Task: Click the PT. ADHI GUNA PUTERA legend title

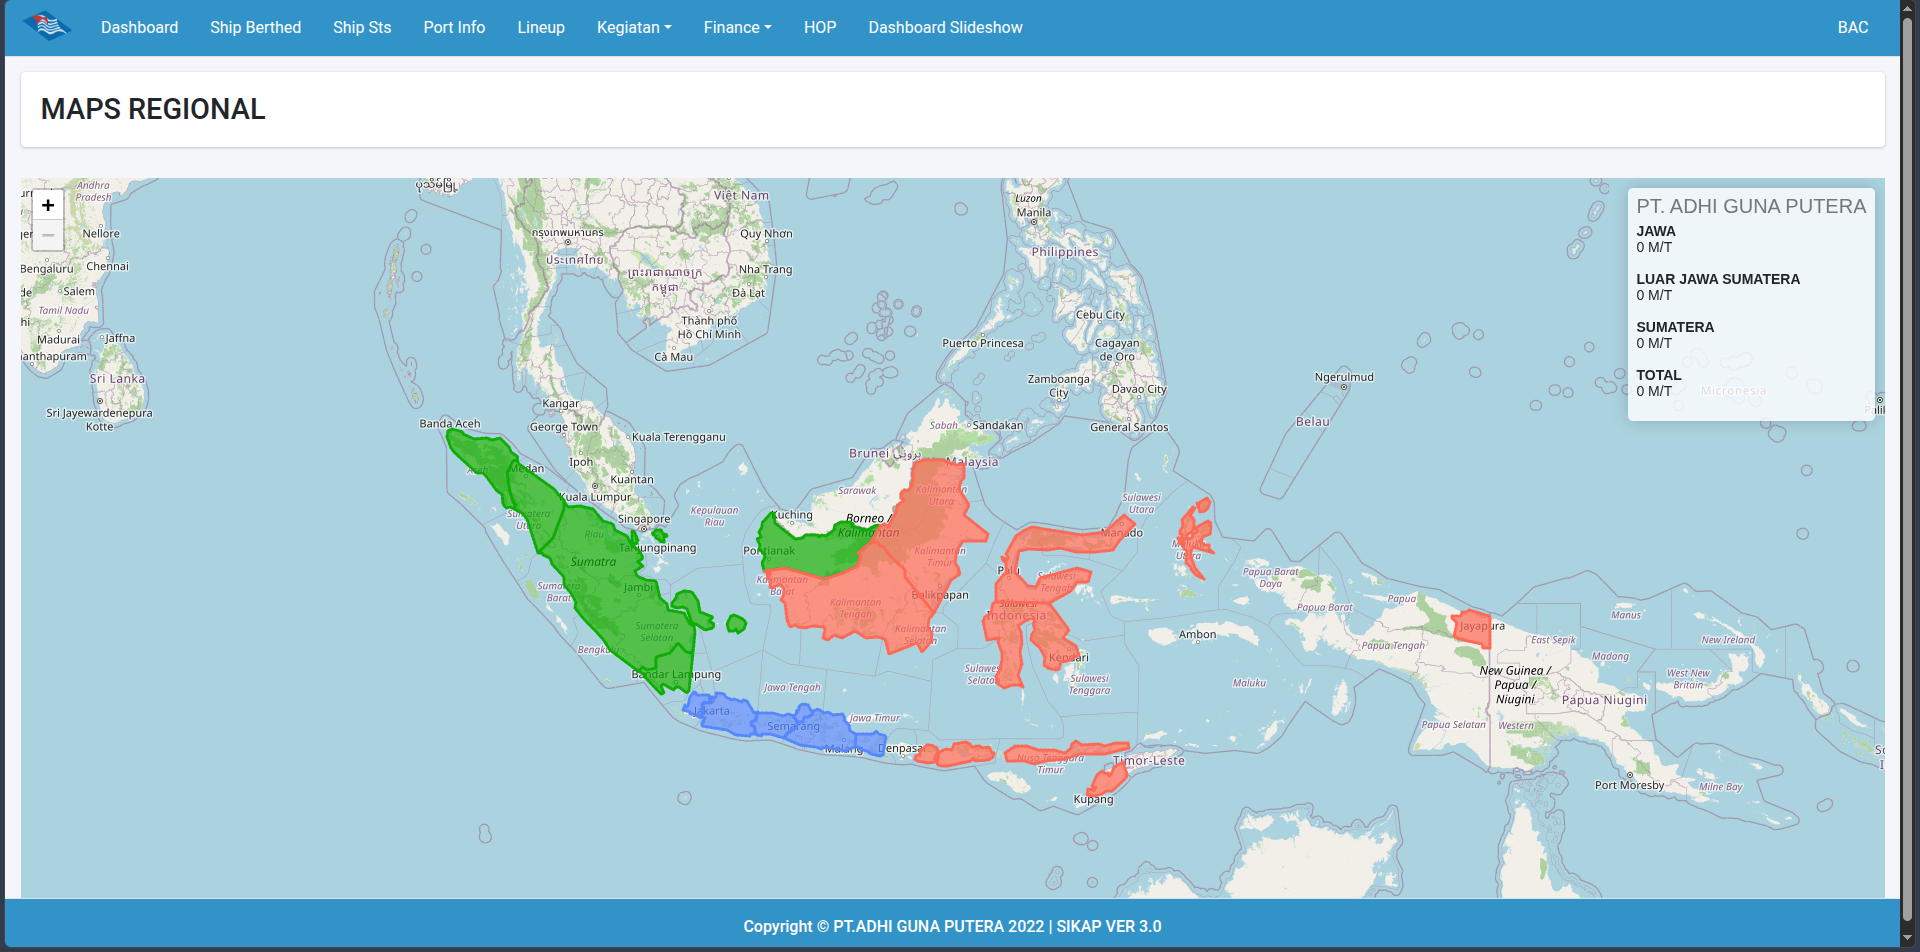Action: pyautogui.click(x=1751, y=206)
